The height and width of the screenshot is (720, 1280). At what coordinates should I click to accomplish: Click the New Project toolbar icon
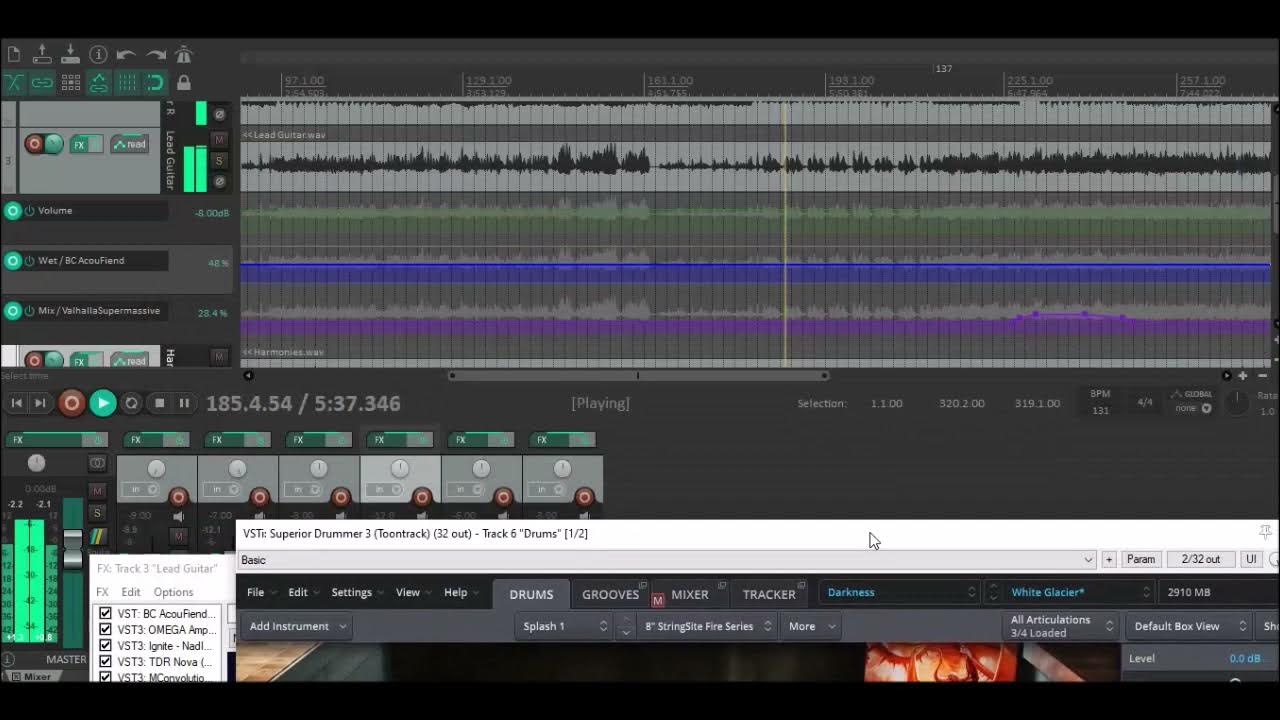click(x=14, y=54)
